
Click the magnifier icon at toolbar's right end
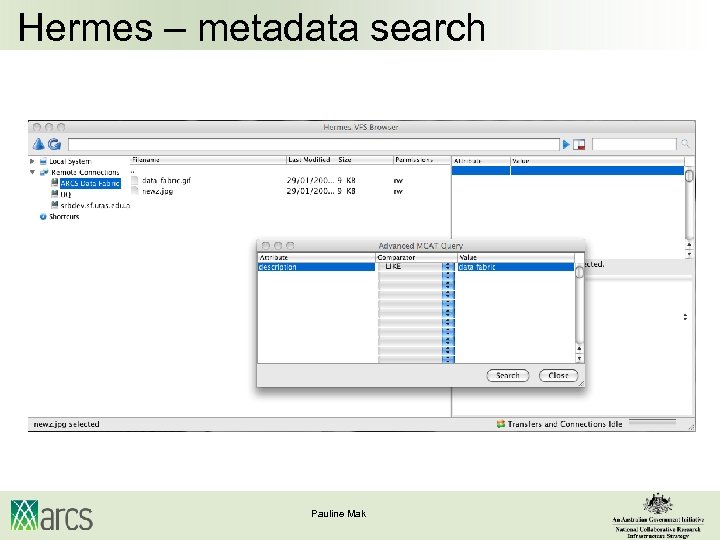[x=685, y=144]
